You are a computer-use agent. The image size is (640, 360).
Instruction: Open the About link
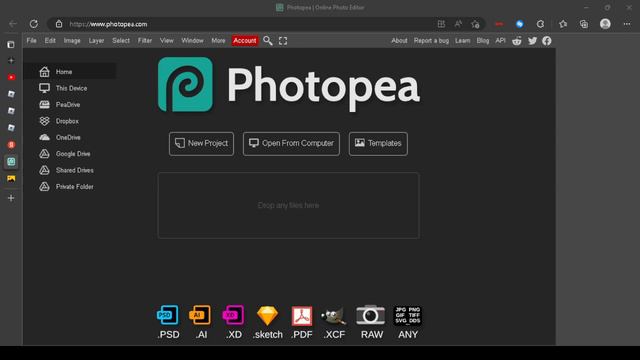click(x=399, y=40)
